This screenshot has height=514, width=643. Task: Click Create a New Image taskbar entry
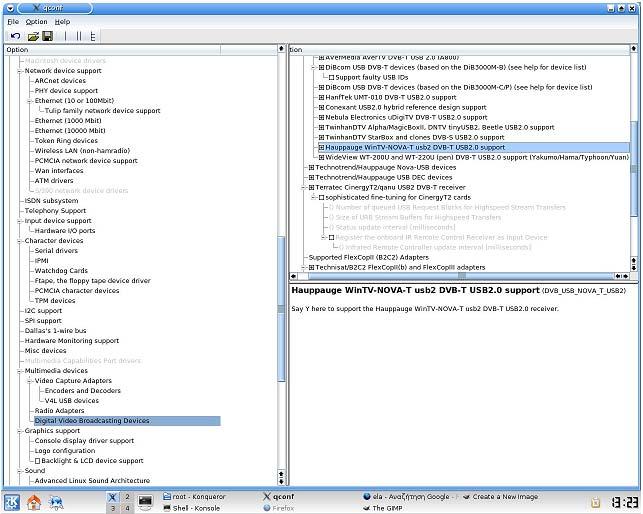(x=501, y=497)
